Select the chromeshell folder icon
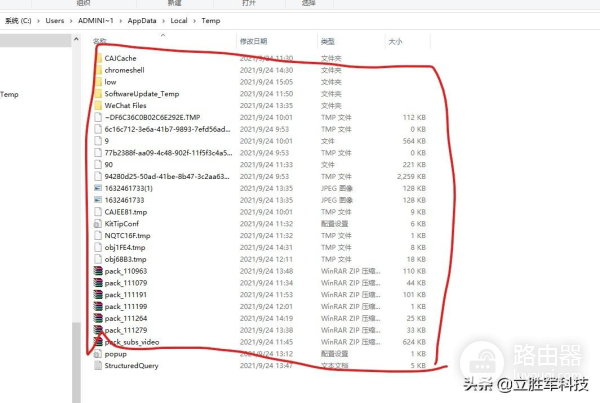The height and width of the screenshot is (403, 600). 98,70
